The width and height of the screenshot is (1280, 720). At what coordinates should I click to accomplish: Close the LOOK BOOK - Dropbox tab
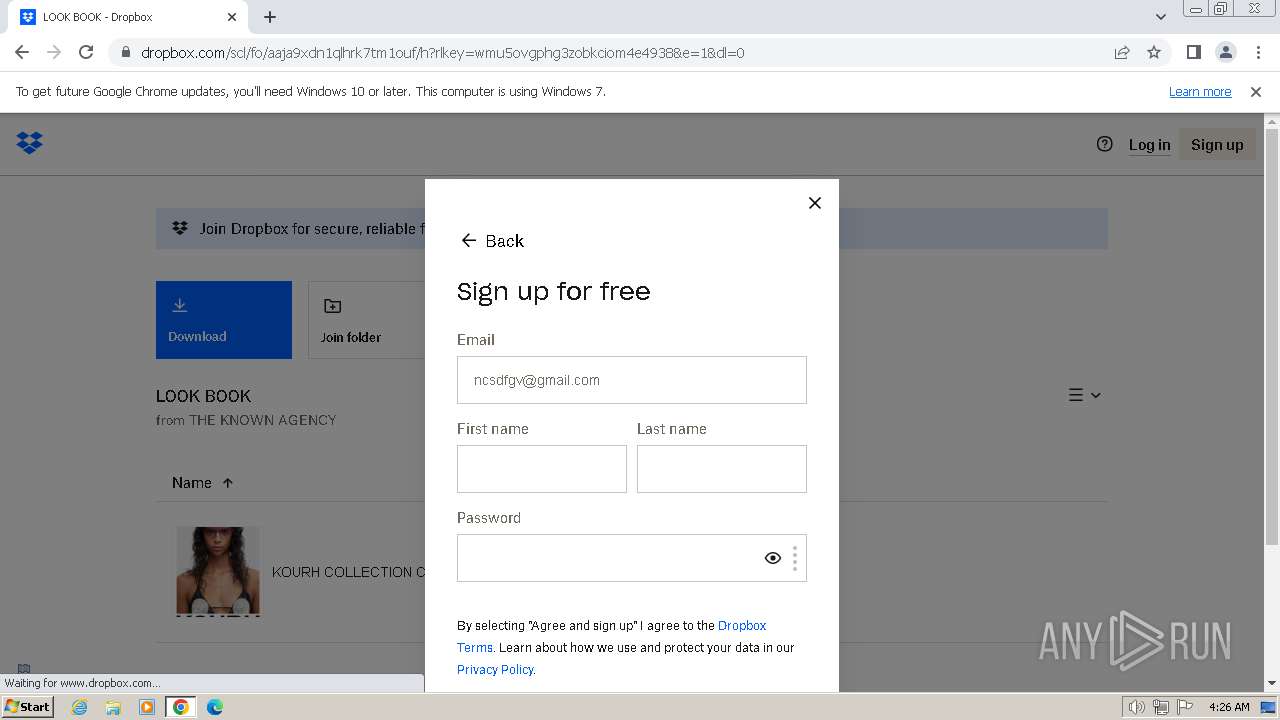coord(232,17)
